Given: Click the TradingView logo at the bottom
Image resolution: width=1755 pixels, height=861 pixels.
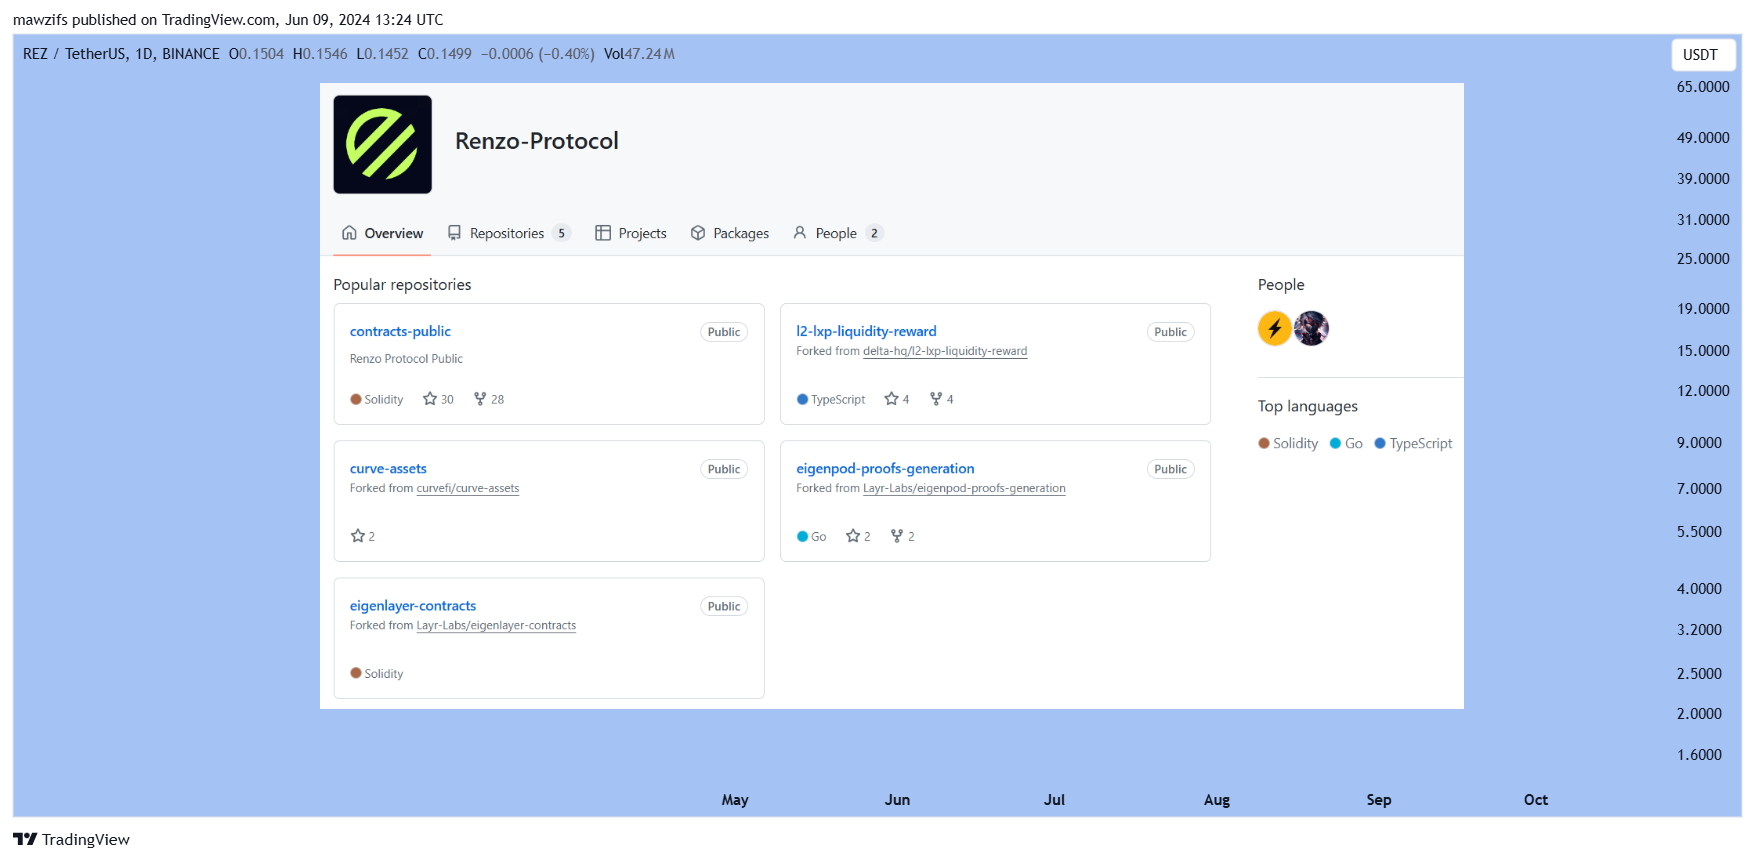Looking at the screenshot, I should point(71,839).
